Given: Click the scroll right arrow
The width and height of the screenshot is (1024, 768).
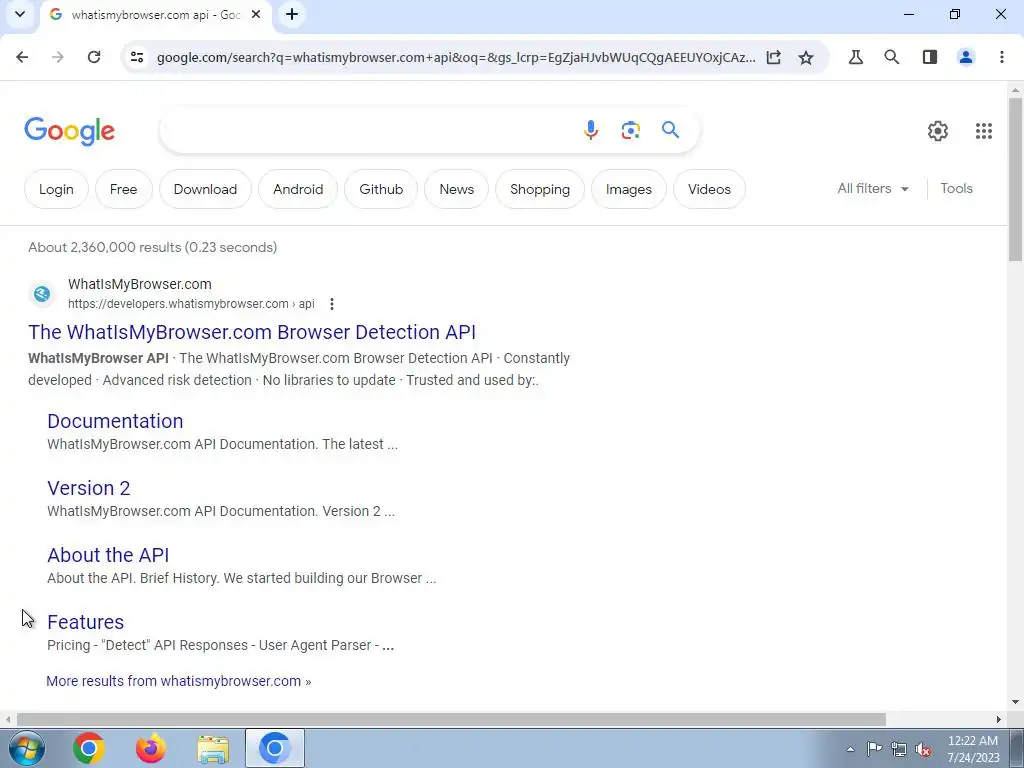Looking at the screenshot, I should point(999,719).
